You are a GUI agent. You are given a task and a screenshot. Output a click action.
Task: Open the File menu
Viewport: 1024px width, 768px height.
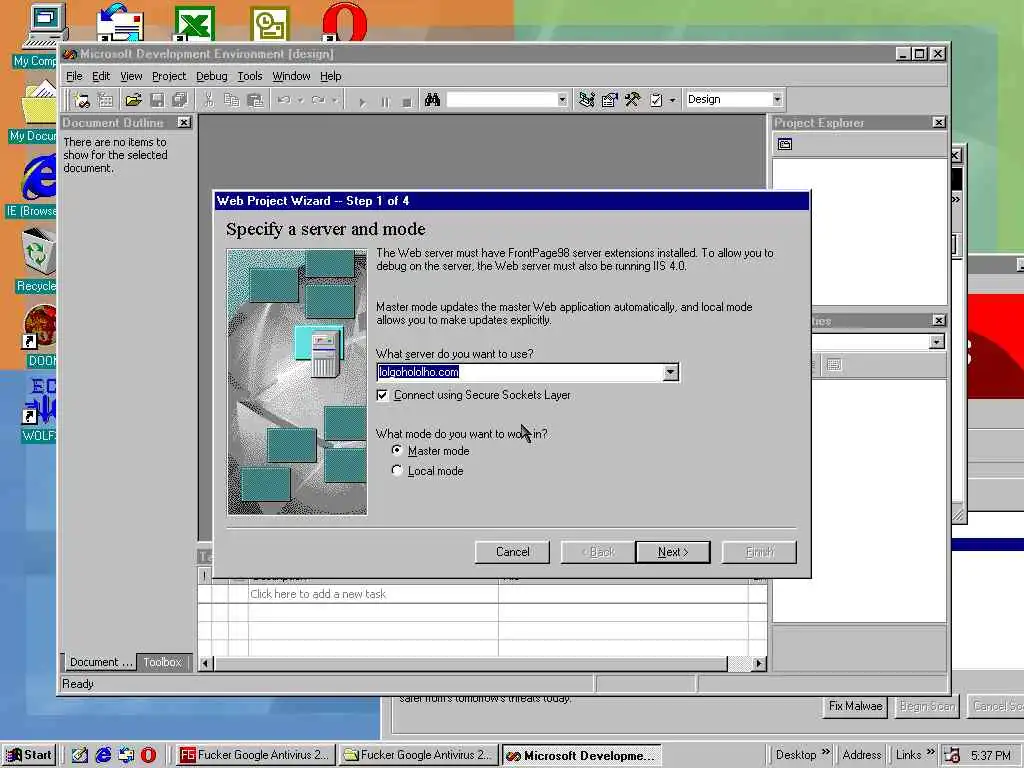[74, 76]
